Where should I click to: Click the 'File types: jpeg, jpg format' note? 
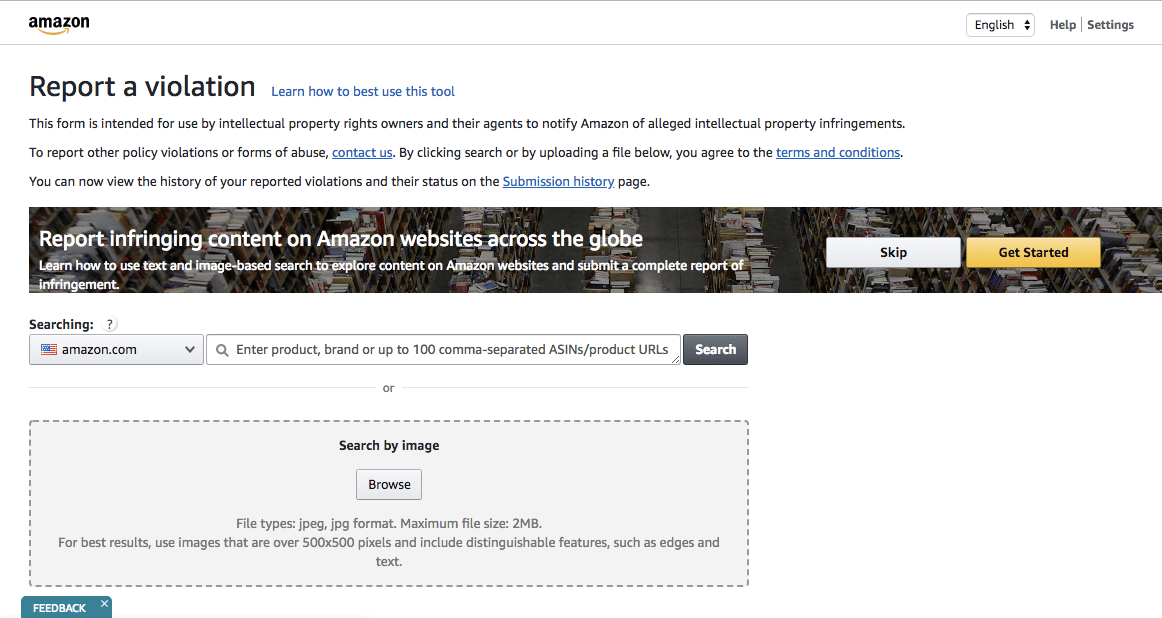click(x=389, y=523)
